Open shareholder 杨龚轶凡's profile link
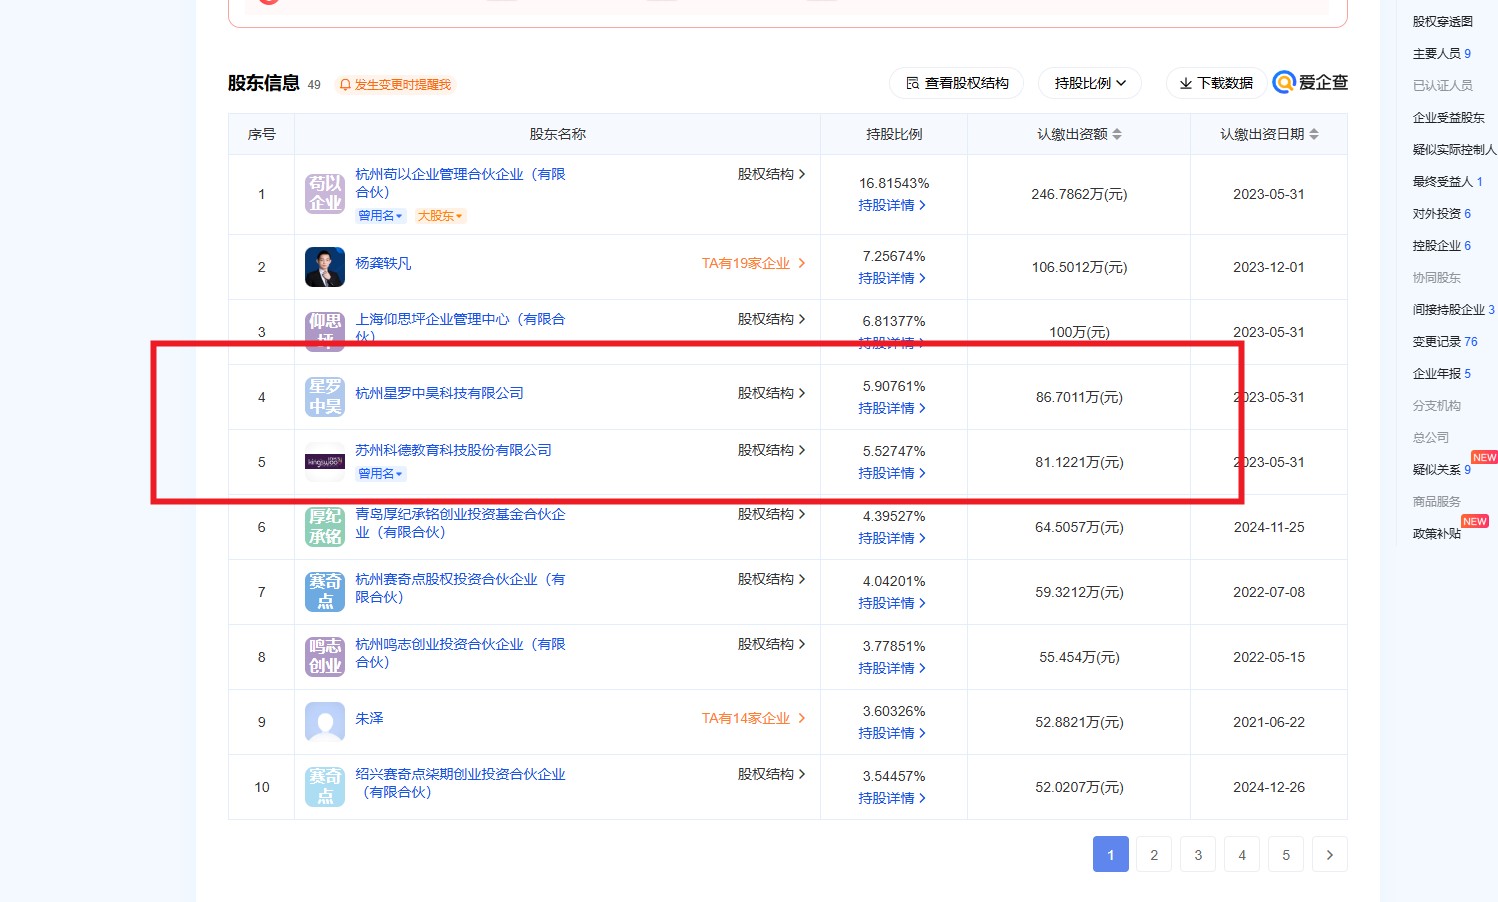1498x902 pixels. (x=383, y=263)
